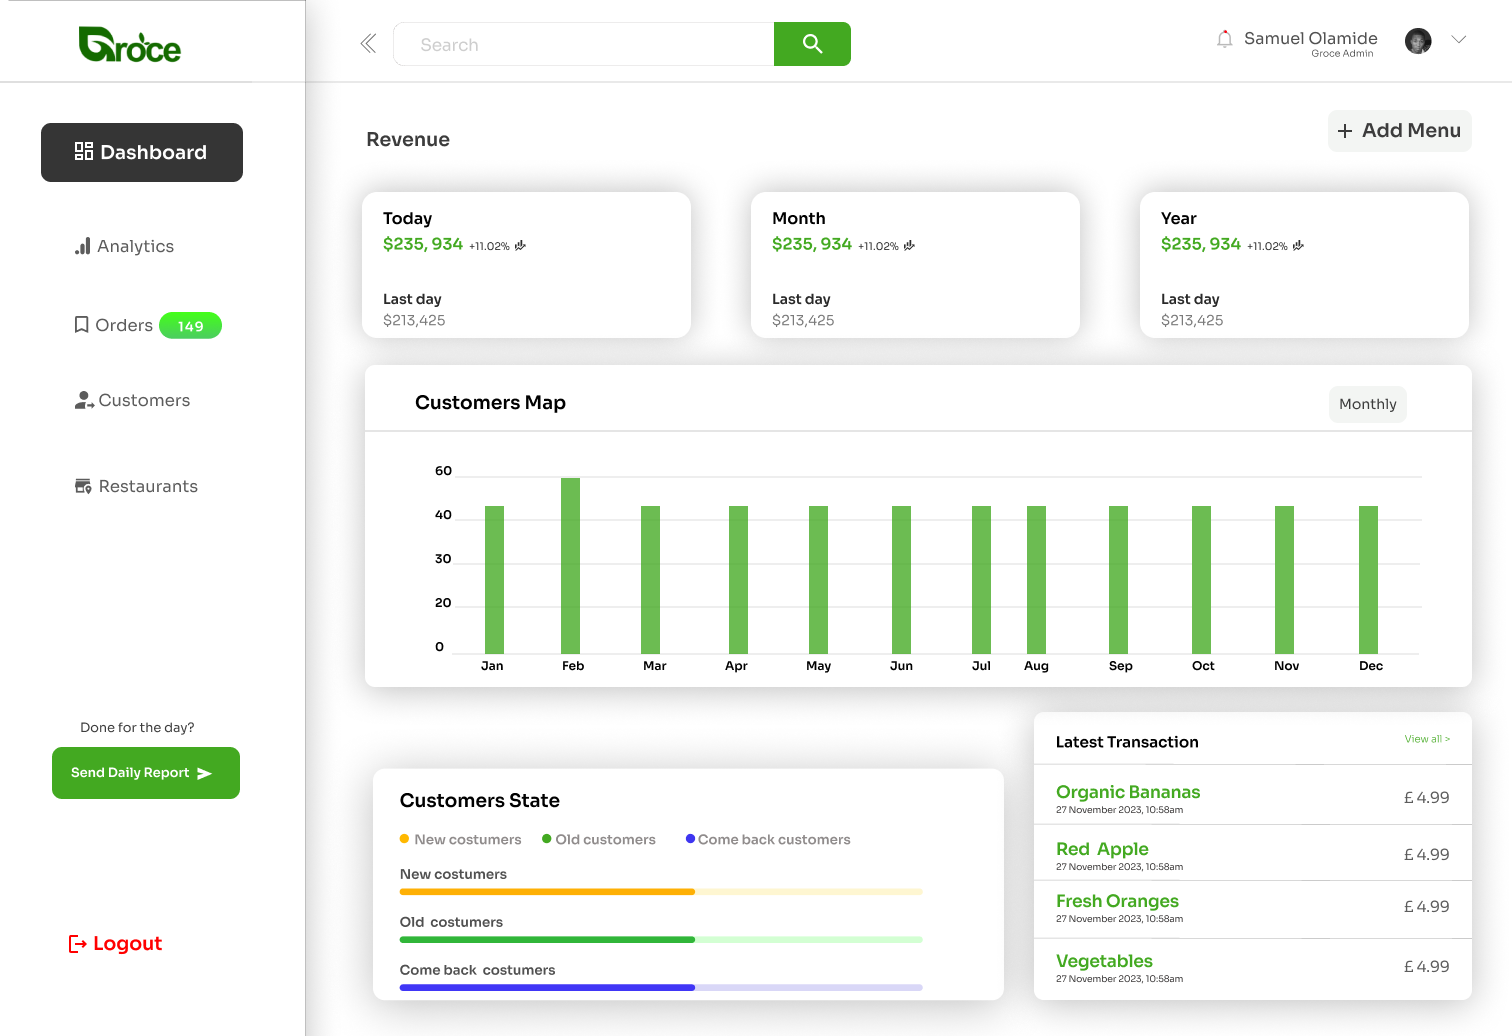Click the Customers sidebar icon
The width and height of the screenshot is (1512, 1036).
point(84,401)
